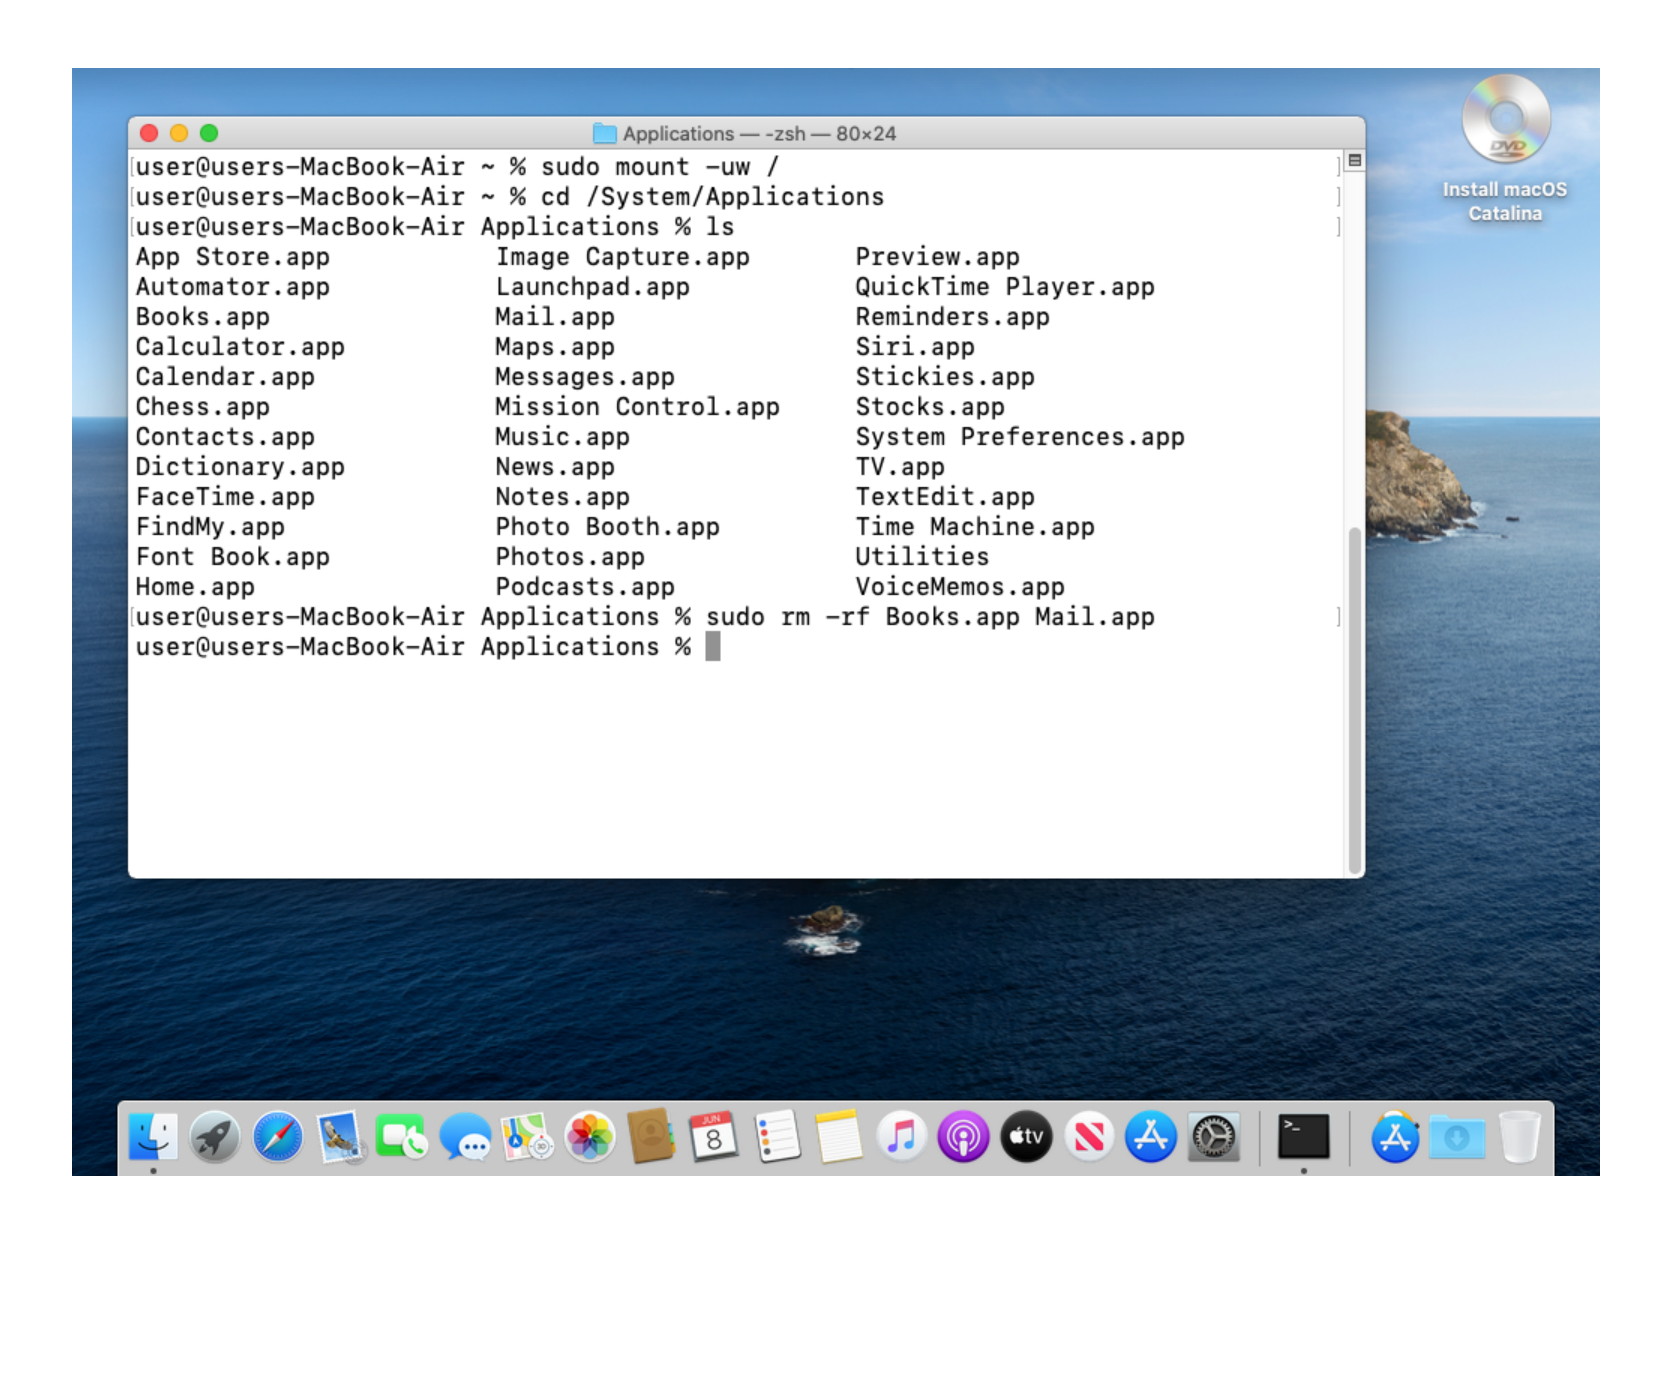Image resolution: width=1672 pixels, height=1374 pixels.
Task: Click 'Maps.app' in the terminal listing
Action: tap(555, 347)
